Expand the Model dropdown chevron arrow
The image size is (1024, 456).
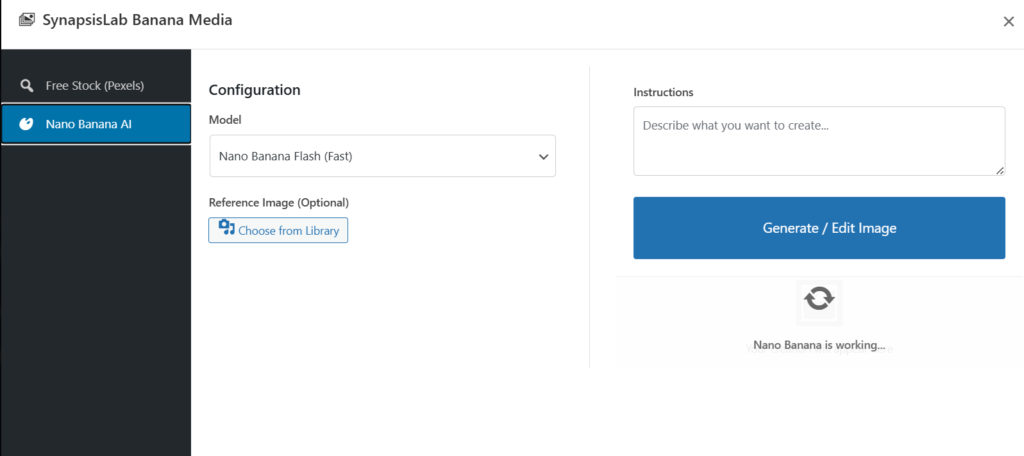(x=544, y=157)
